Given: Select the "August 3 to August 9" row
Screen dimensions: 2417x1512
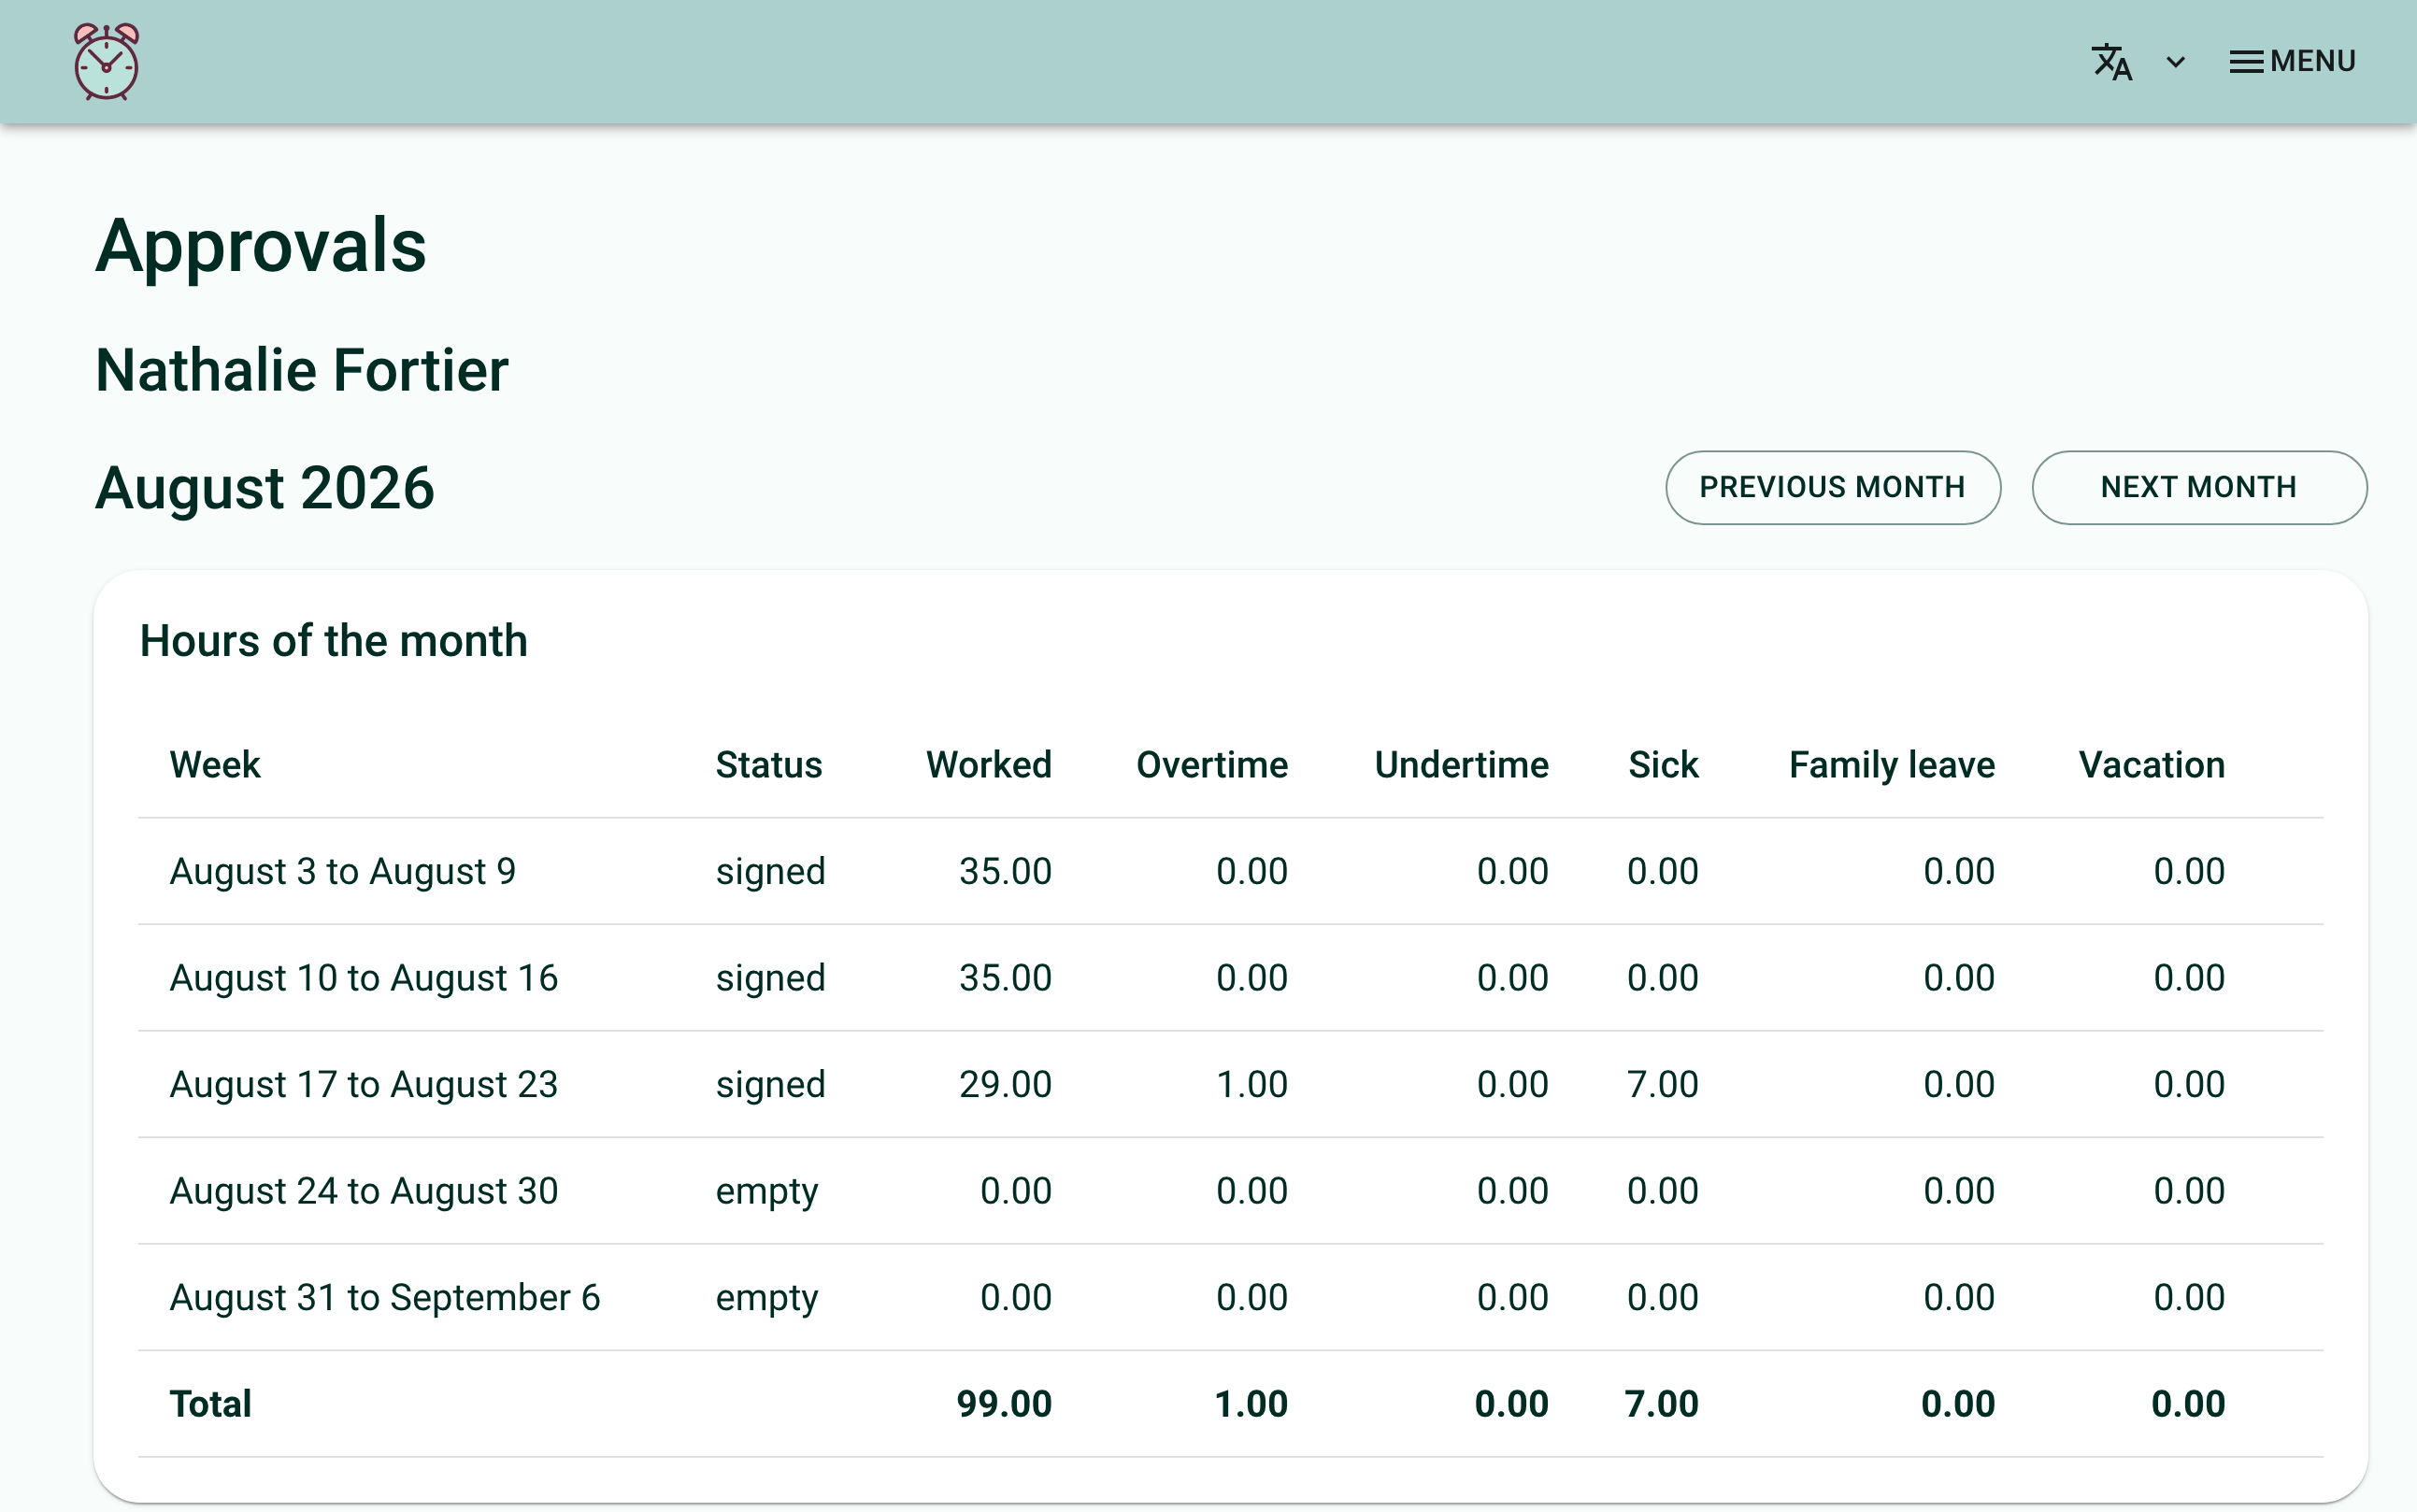Looking at the screenshot, I should pos(1230,872).
